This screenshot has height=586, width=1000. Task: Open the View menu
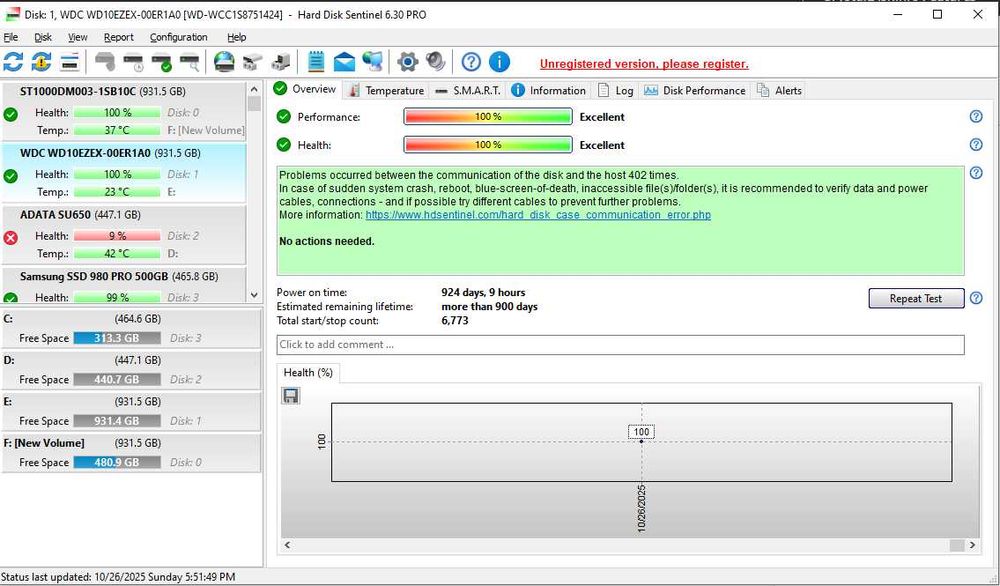78,37
